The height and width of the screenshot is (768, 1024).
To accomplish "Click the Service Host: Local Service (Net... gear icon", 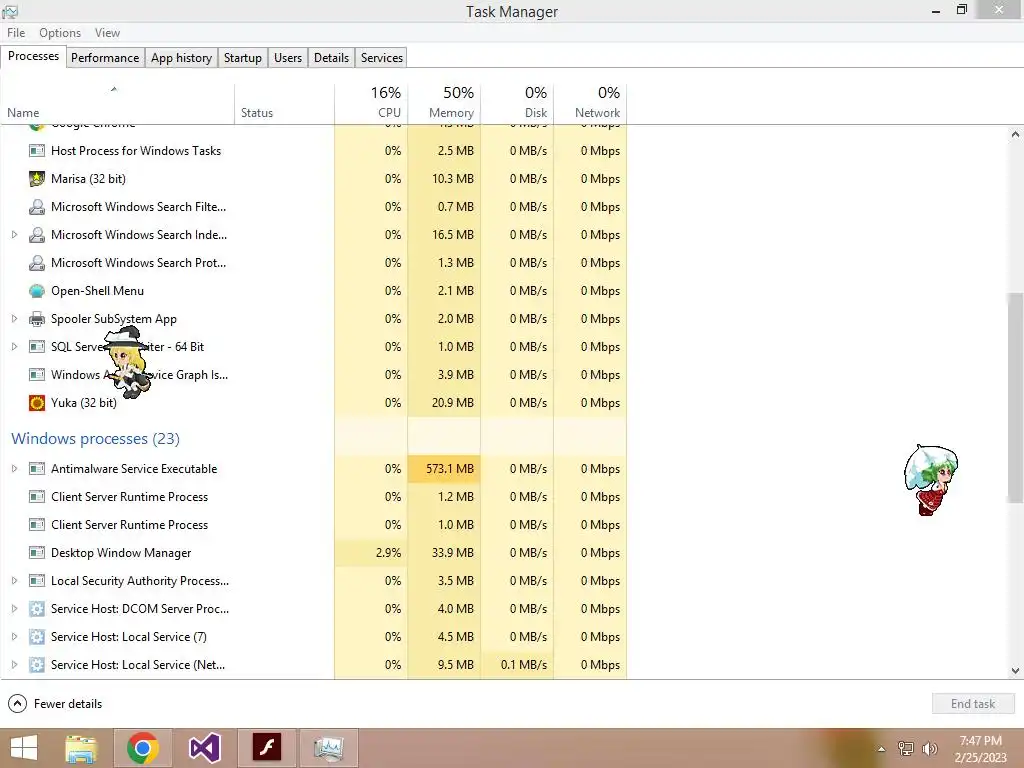I will (x=37, y=665).
